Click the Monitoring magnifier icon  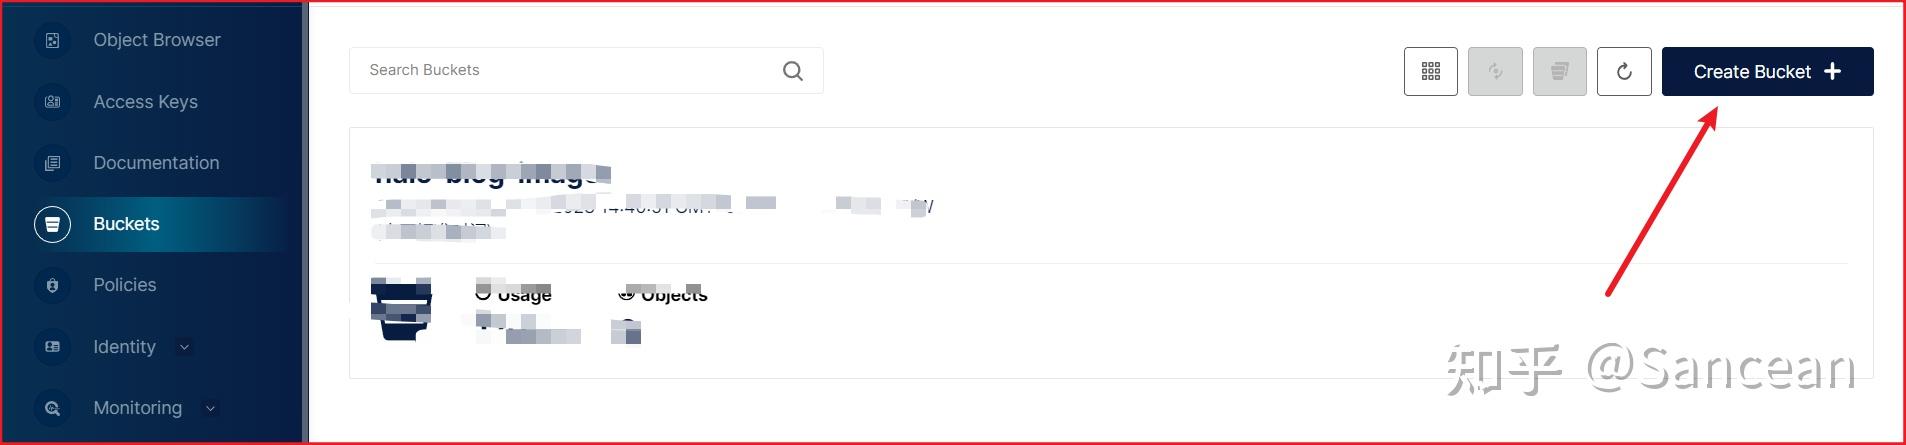pos(53,408)
